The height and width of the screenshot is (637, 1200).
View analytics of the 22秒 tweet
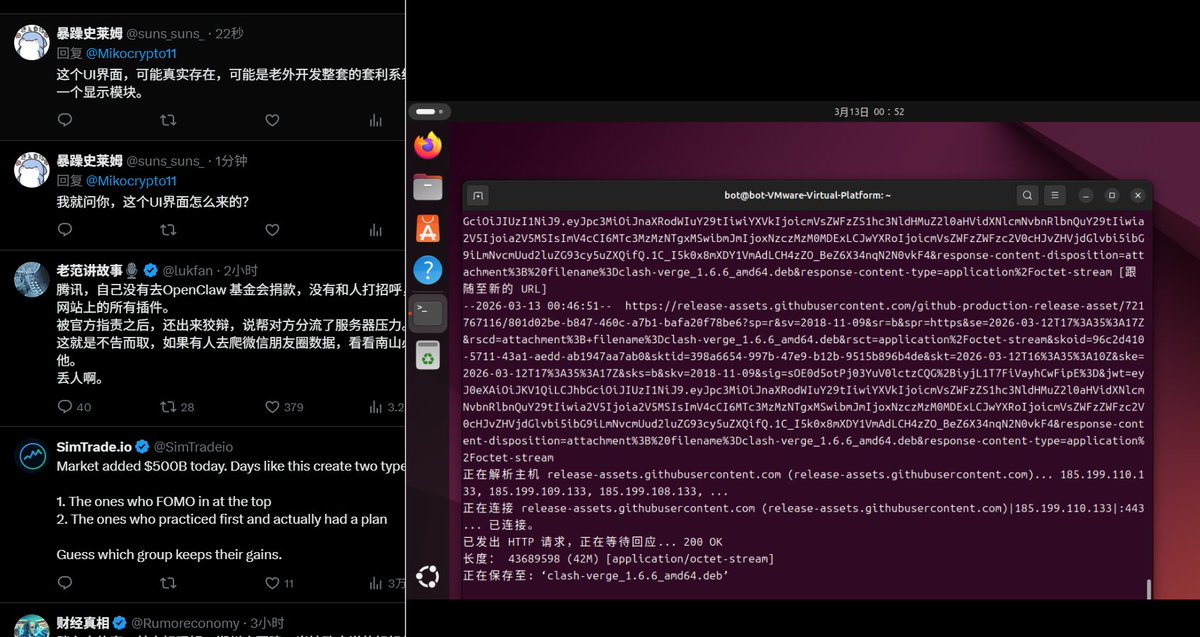(376, 120)
